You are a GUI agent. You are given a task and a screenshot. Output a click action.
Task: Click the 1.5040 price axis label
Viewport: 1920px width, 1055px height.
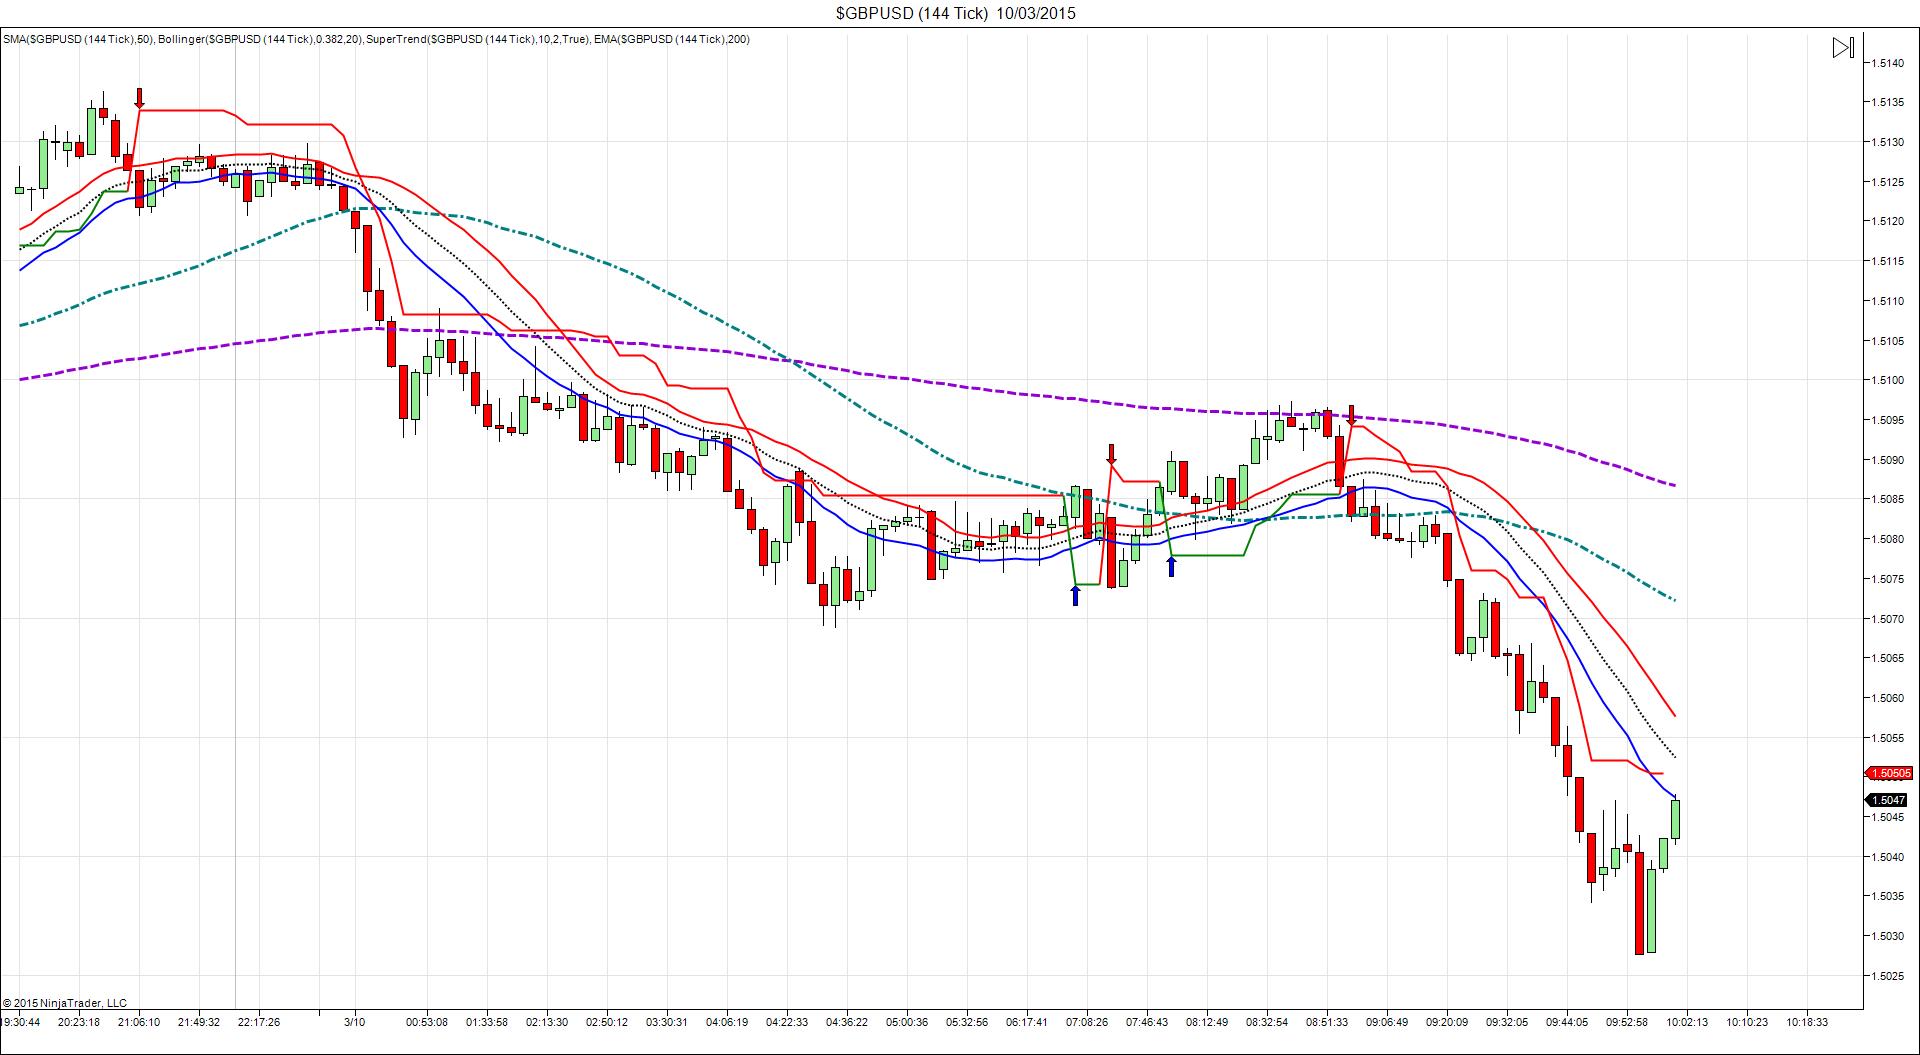pos(1887,857)
